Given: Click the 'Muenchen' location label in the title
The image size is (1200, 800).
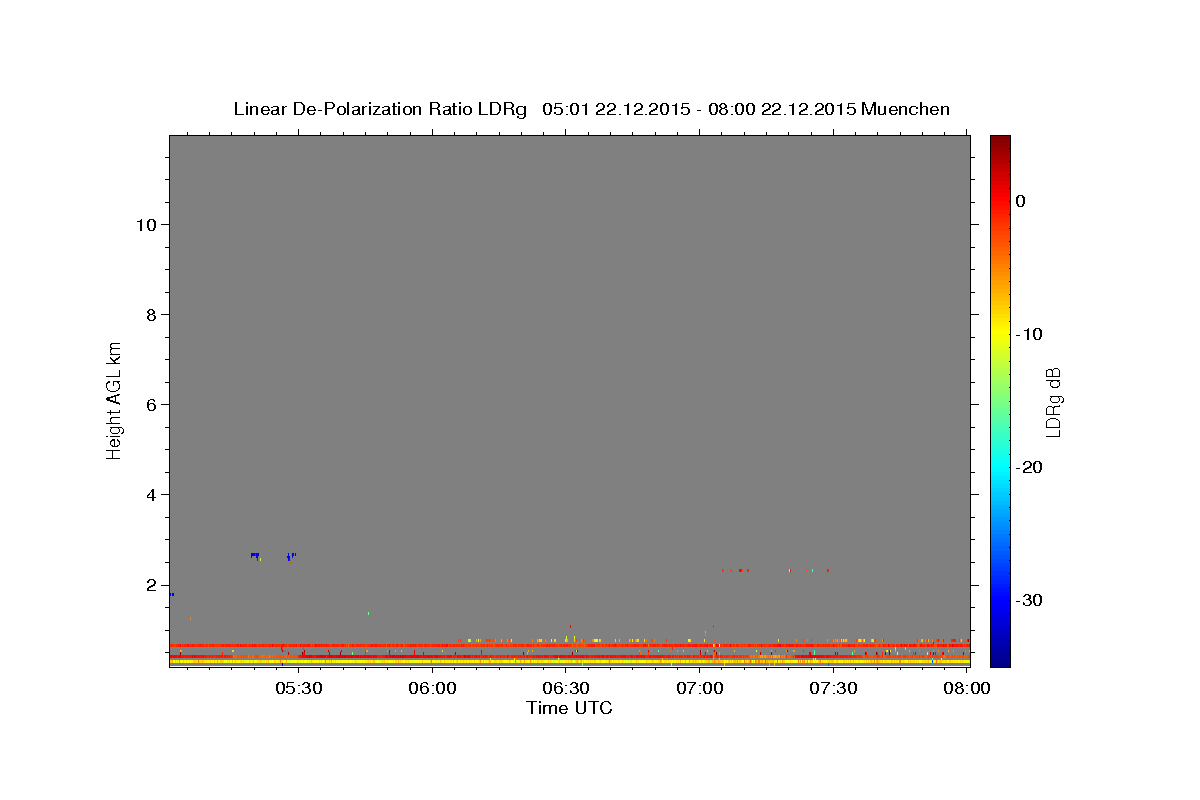Looking at the screenshot, I should tap(906, 109).
